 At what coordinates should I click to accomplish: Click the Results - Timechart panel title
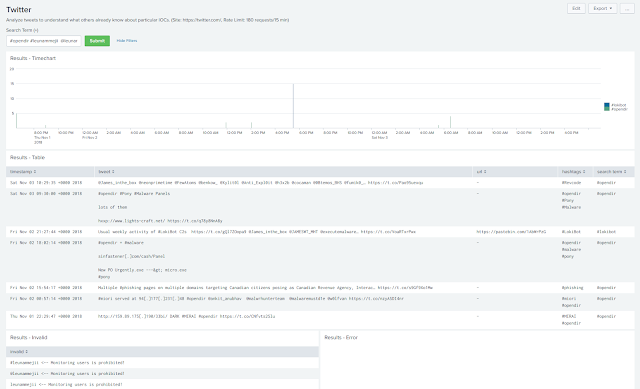point(33,58)
